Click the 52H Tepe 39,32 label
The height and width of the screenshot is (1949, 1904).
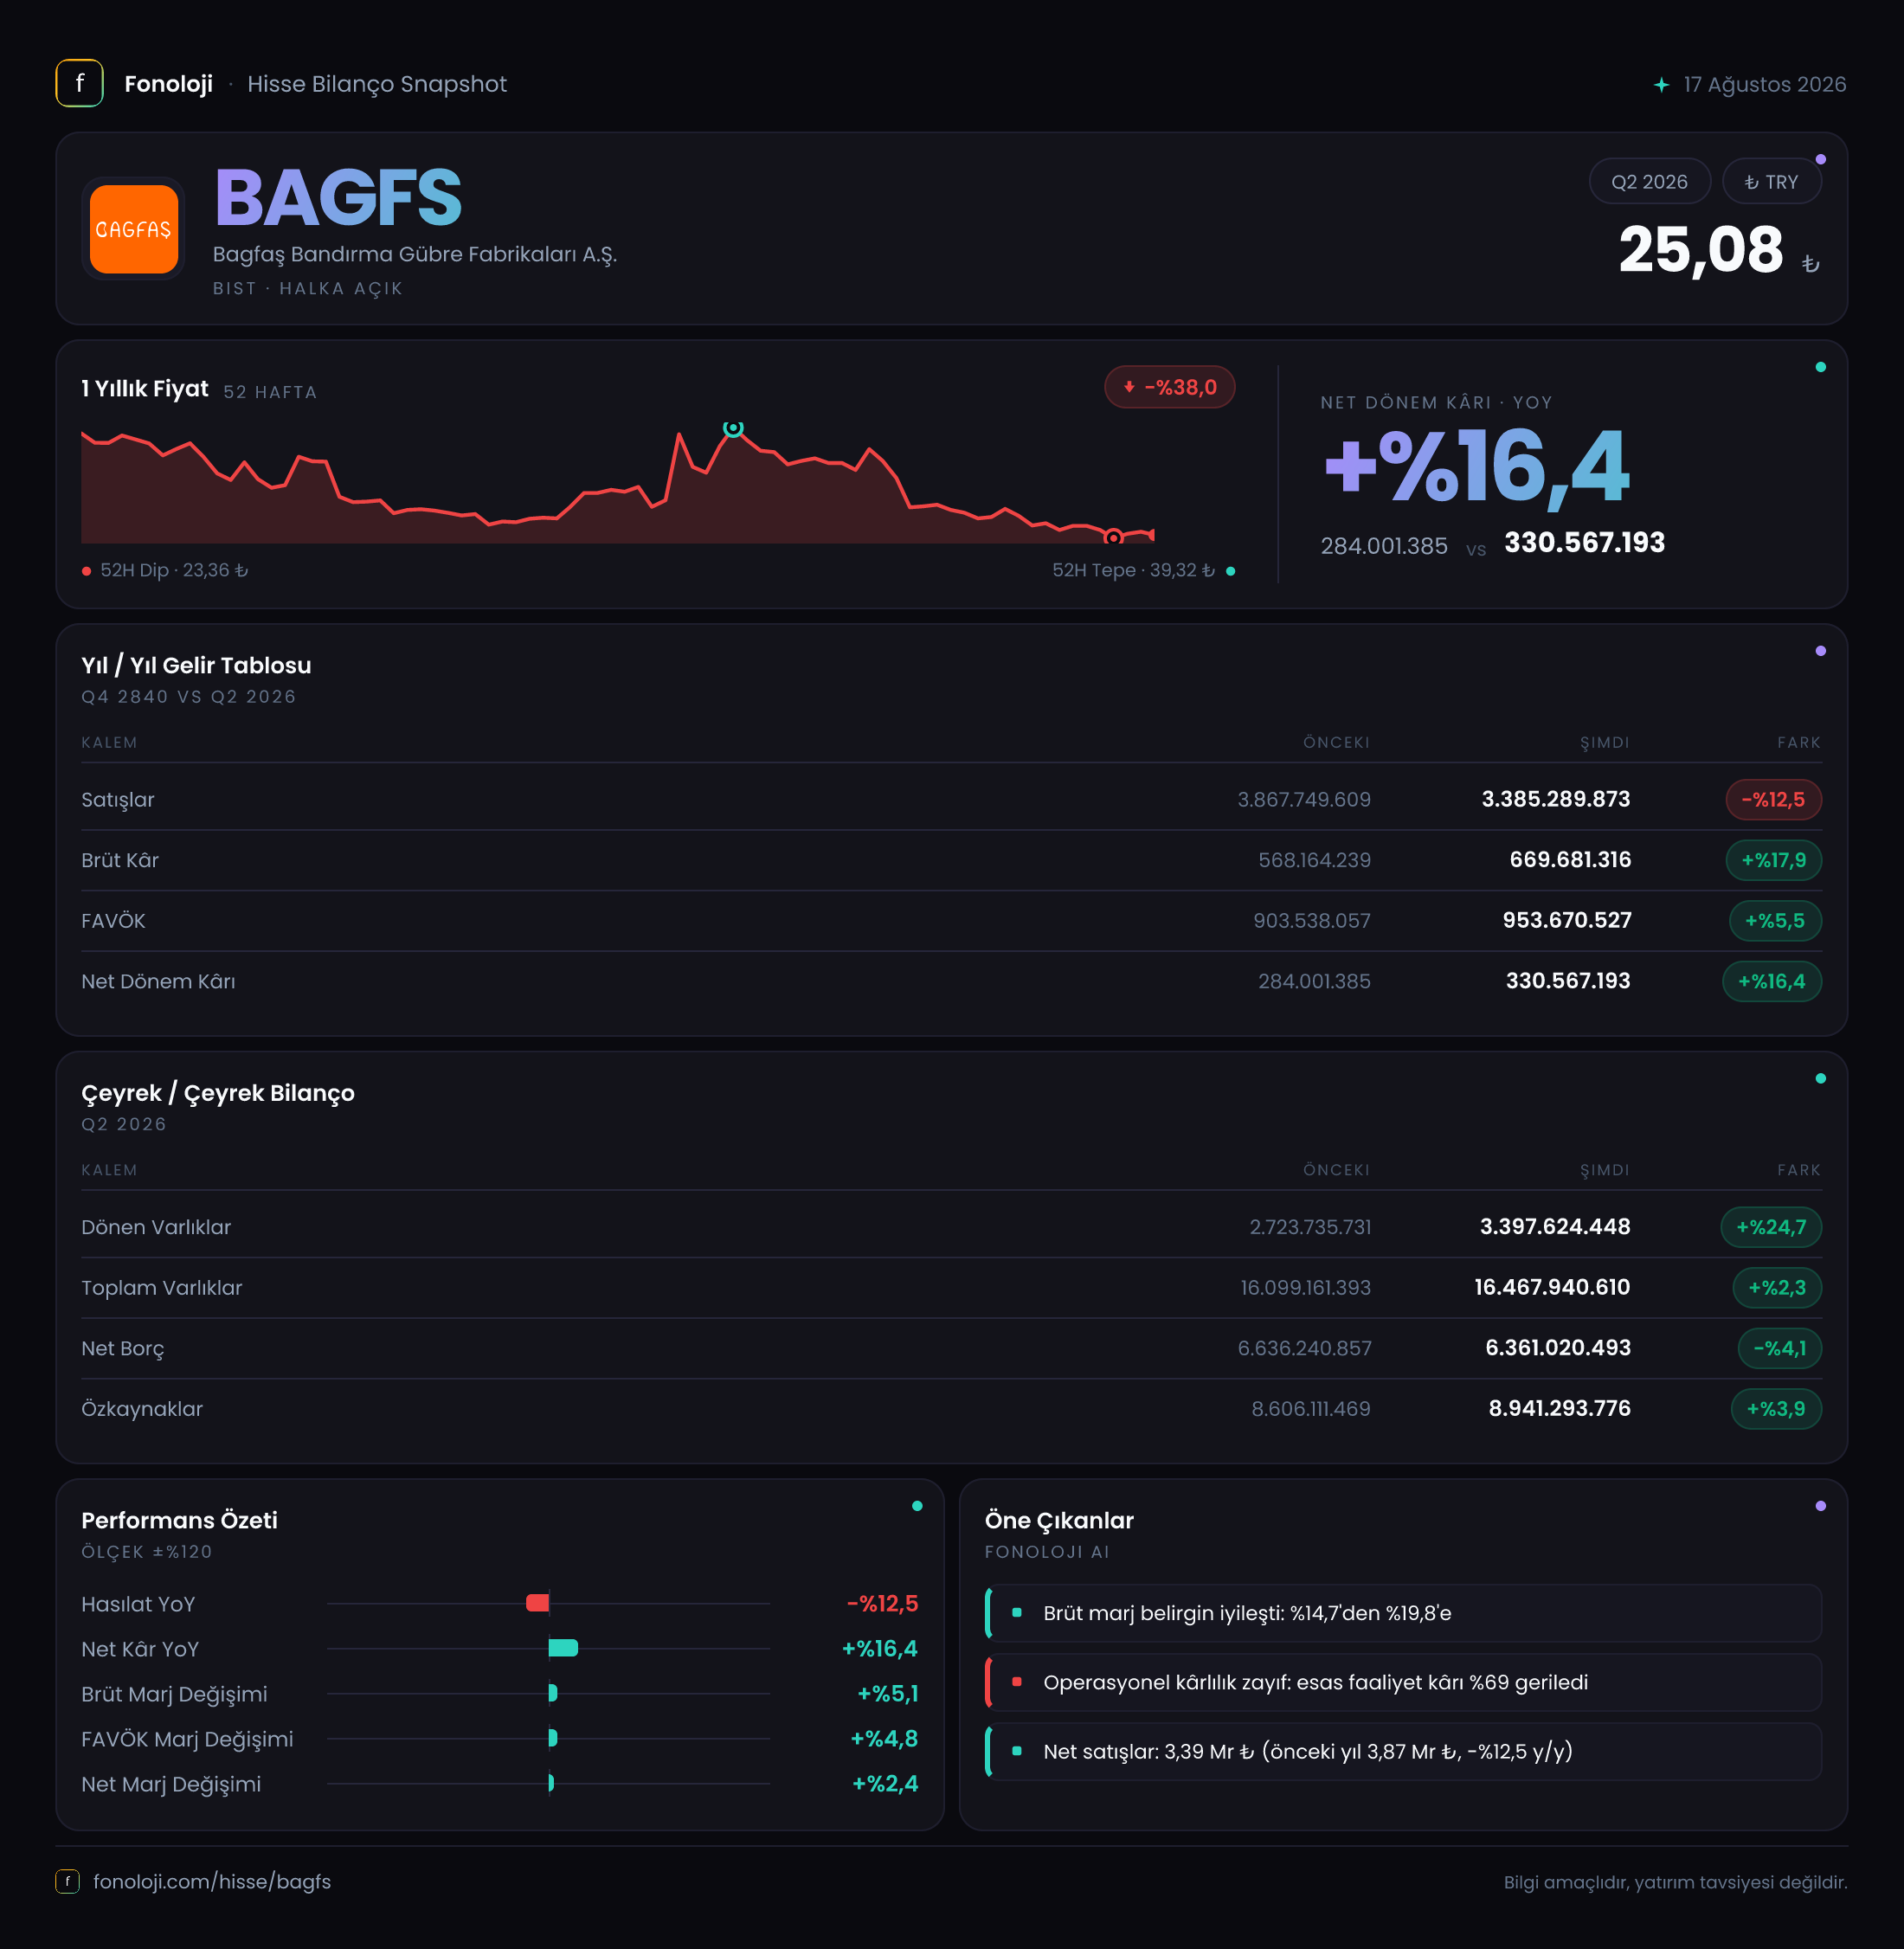[x=1133, y=570]
